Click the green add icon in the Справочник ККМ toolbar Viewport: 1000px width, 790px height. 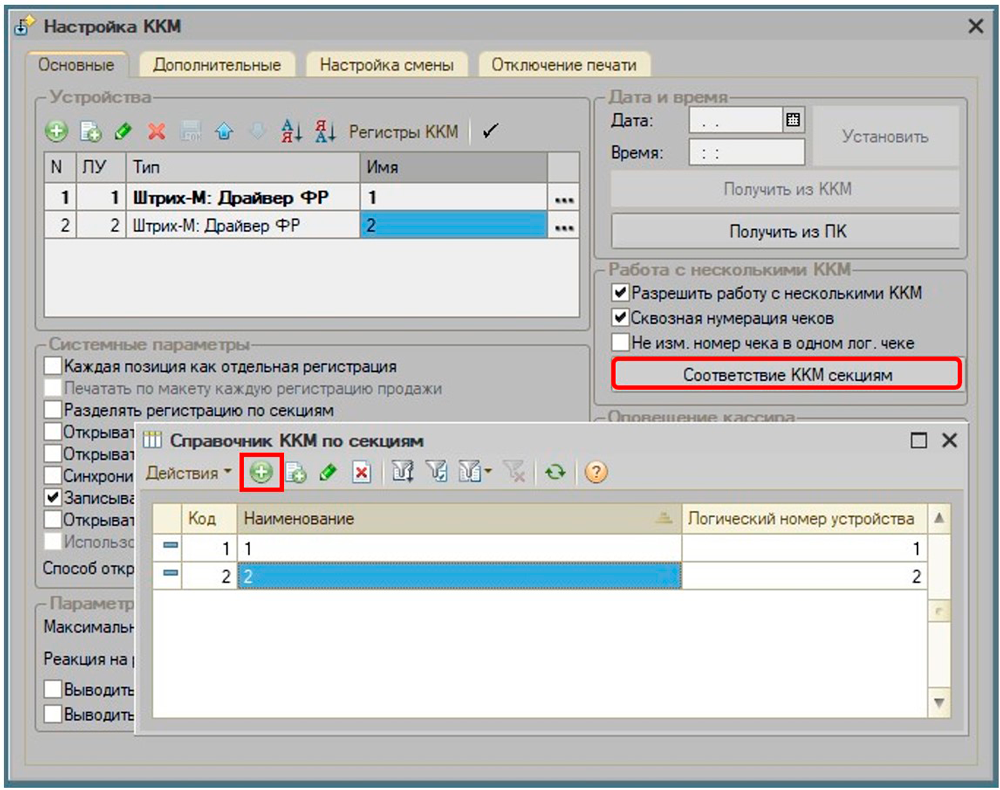(x=262, y=473)
